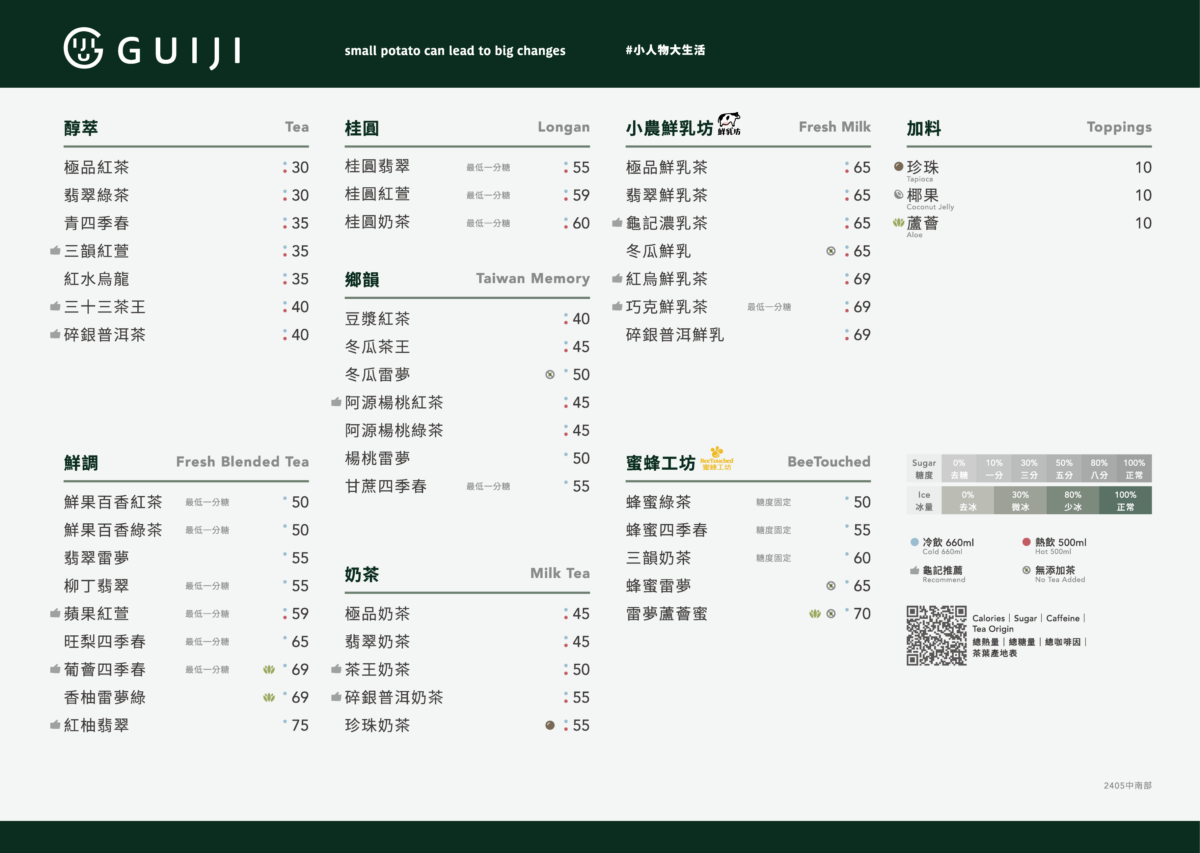Click the GUIJI smiley face logo

tap(84, 45)
